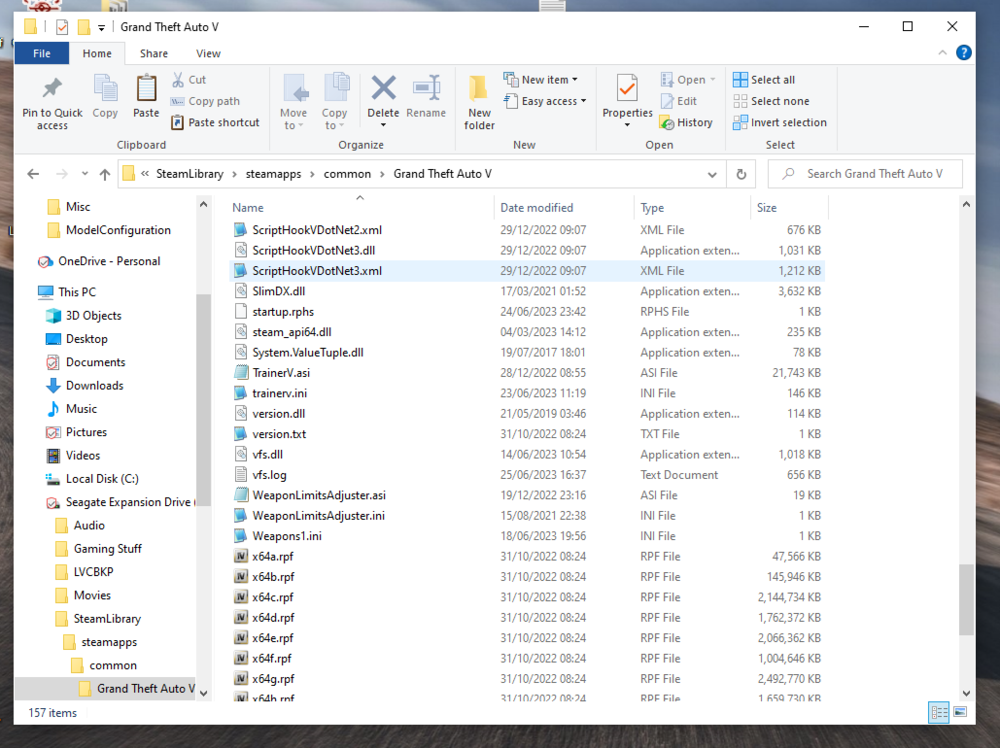The width and height of the screenshot is (1000, 748).
Task: Invert the current selection
Action: [x=780, y=122]
